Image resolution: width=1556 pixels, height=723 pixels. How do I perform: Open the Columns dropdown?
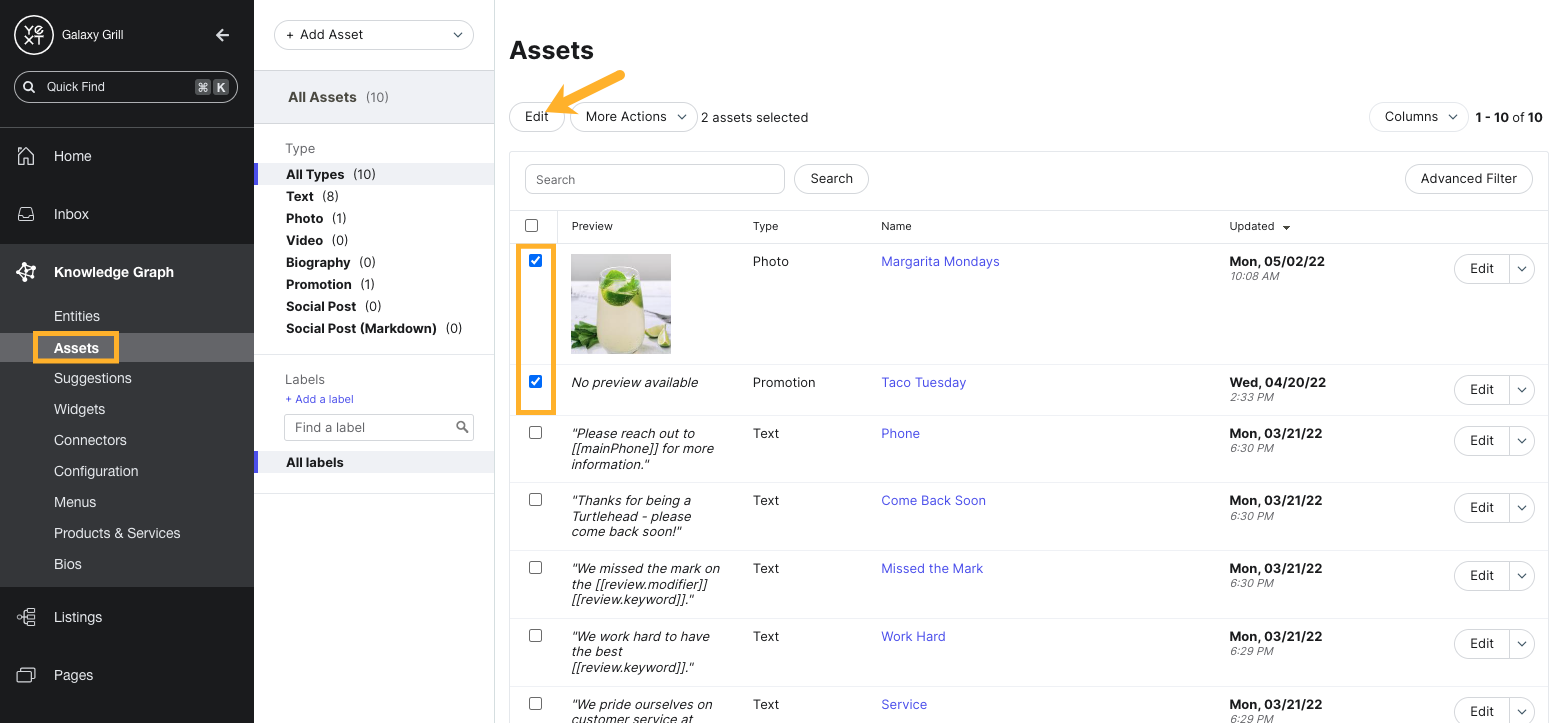(1418, 116)
